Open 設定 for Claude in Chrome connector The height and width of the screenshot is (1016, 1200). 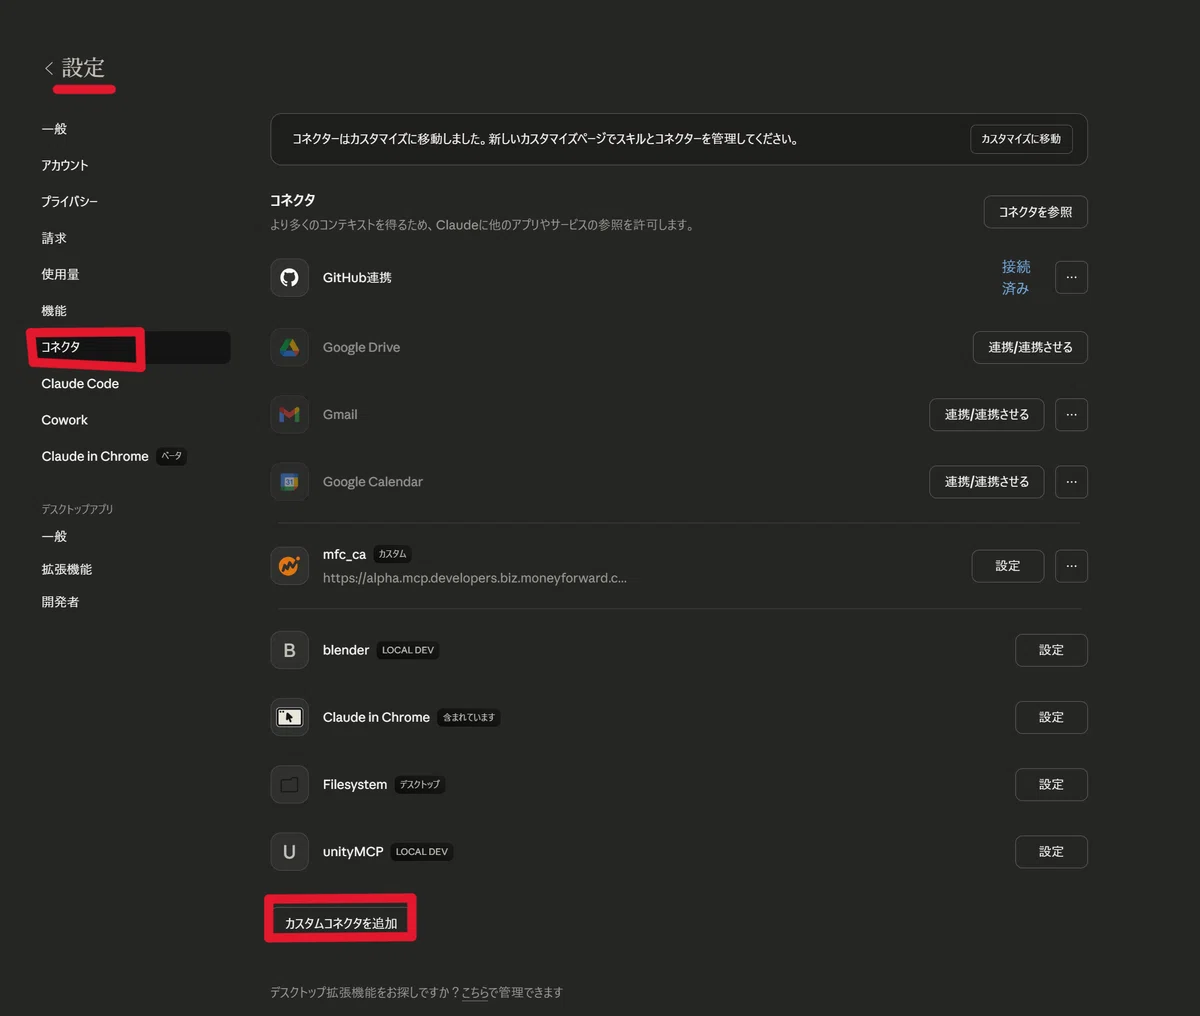pyautogui.click(x=1051, y=717)
